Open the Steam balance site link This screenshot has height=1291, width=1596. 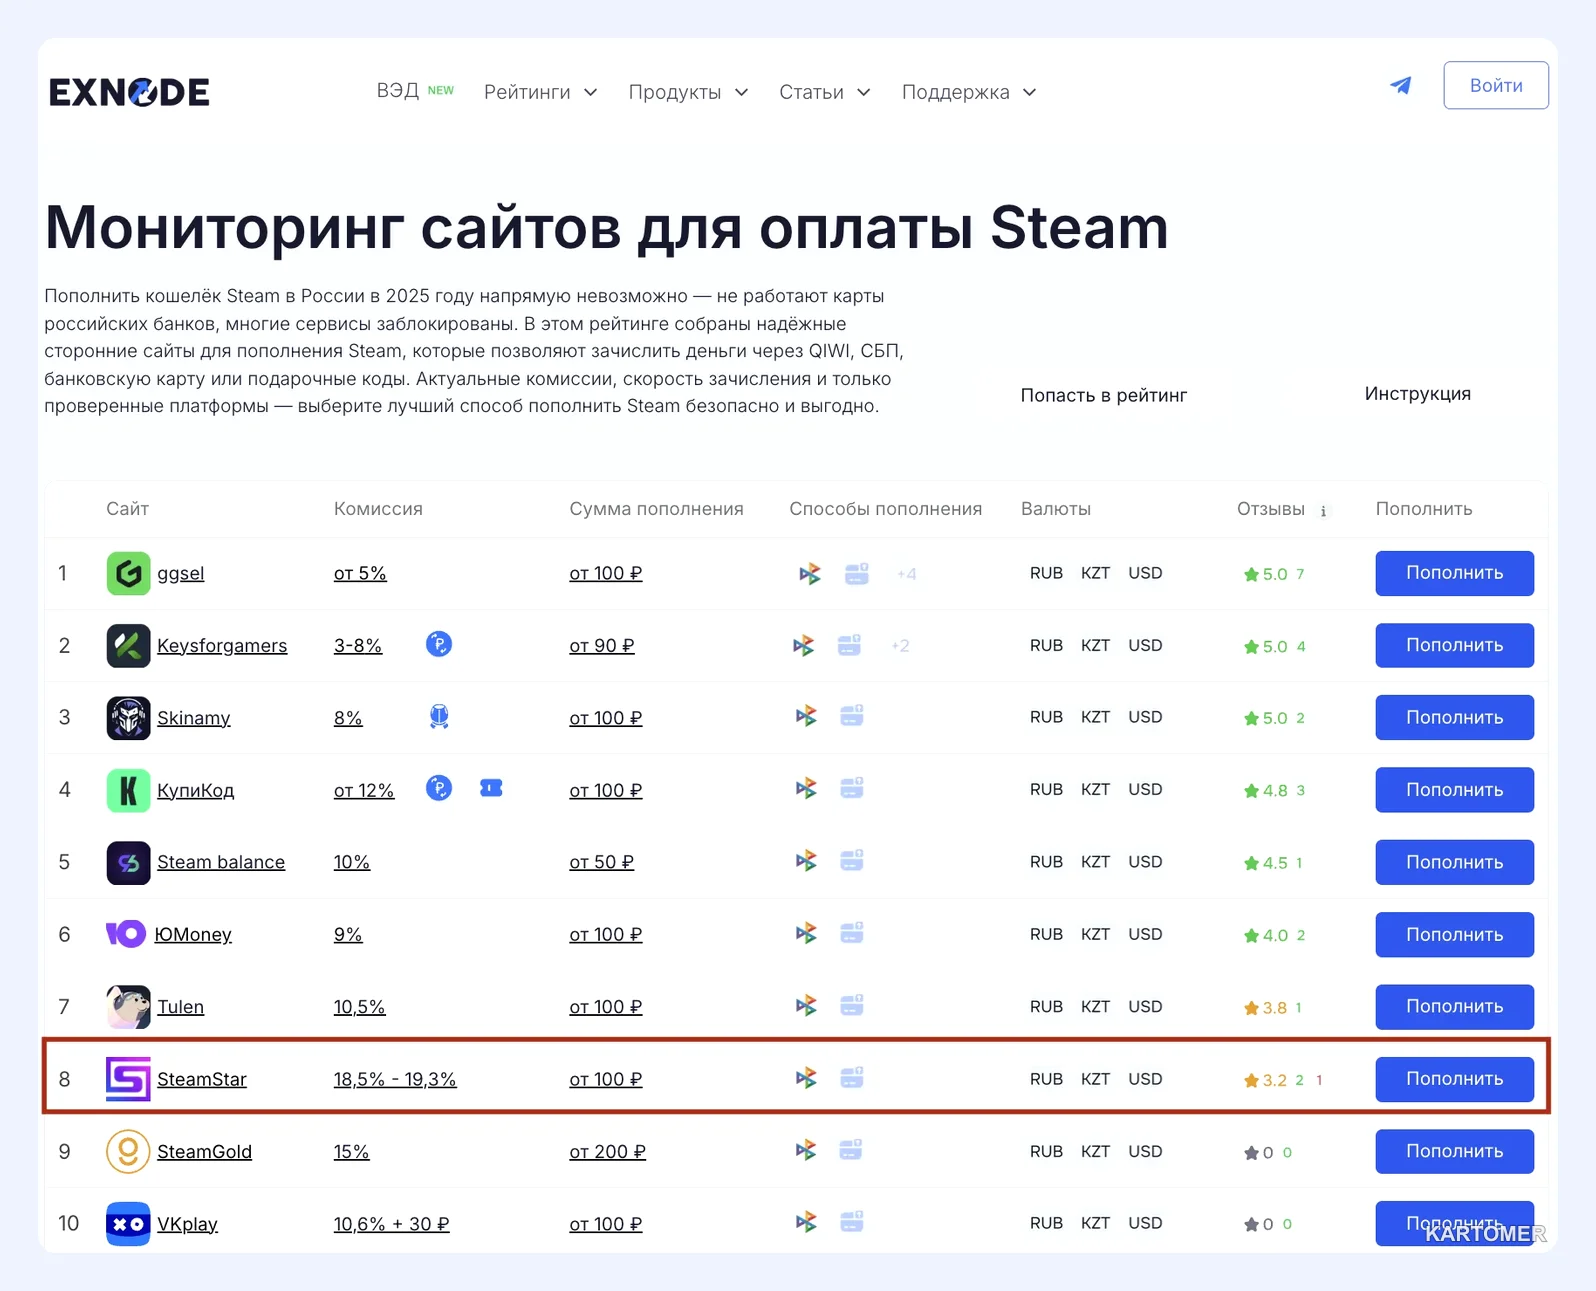(221, 862)
